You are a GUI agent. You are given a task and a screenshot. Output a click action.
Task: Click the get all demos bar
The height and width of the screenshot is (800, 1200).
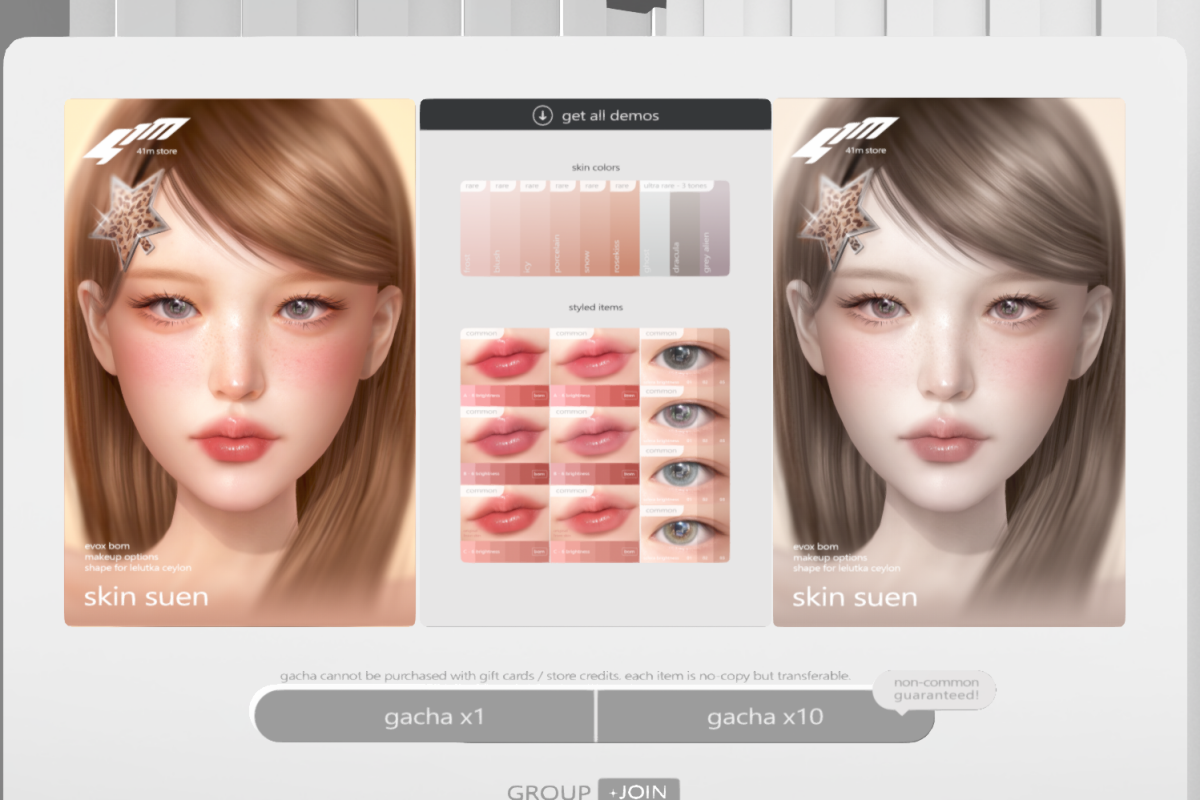click(595, 115)
